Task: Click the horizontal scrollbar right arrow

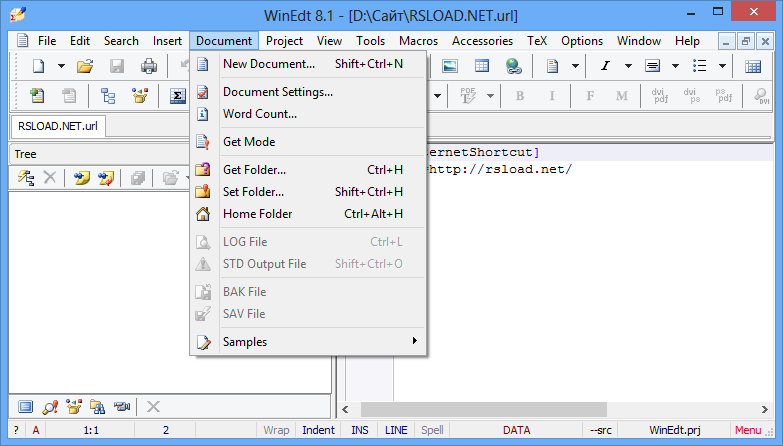Action: [765, 409]
